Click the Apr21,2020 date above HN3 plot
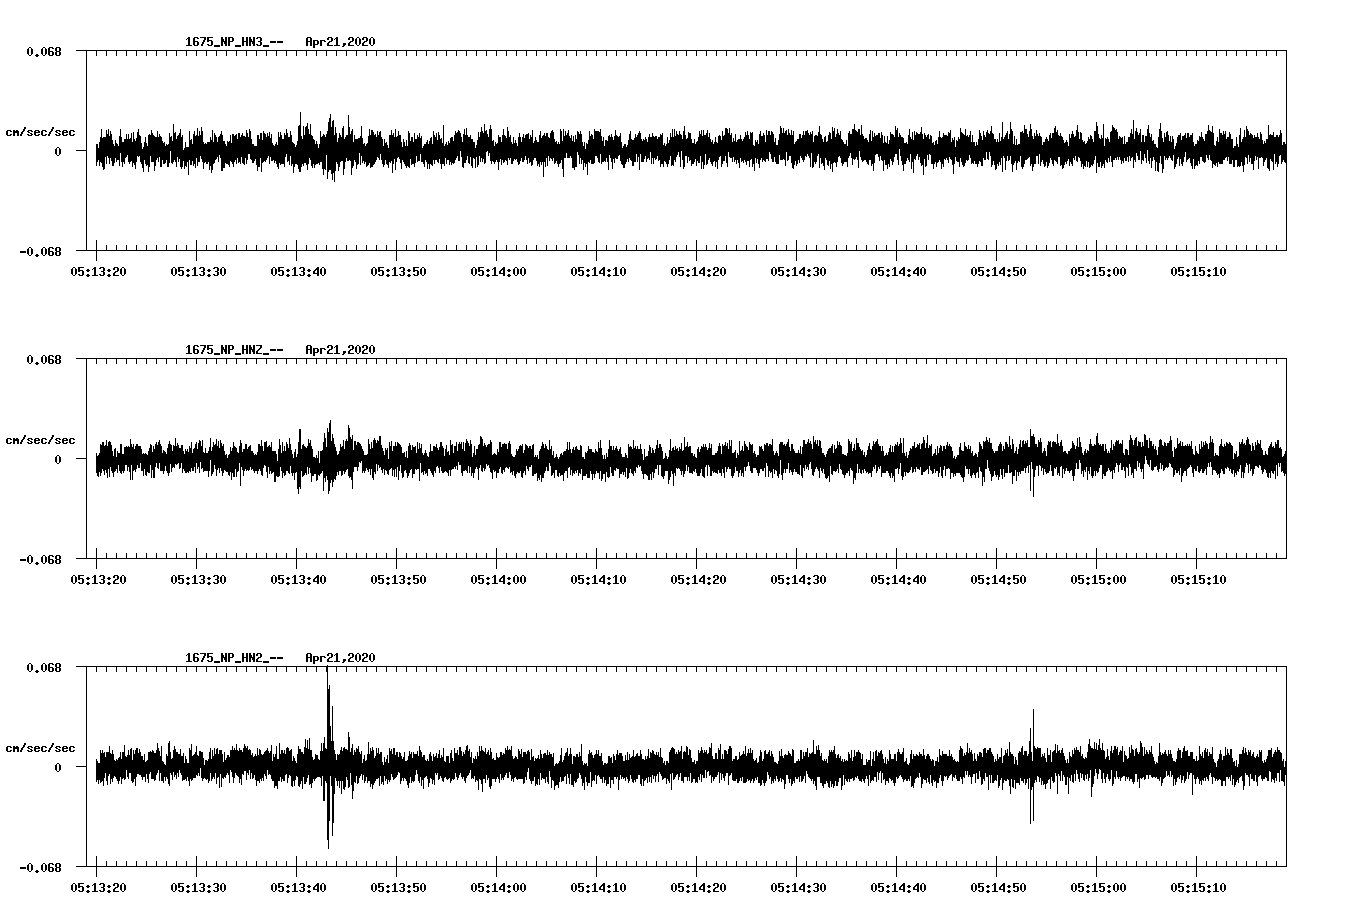This screenshot has height=924, width=1358. 340,42
